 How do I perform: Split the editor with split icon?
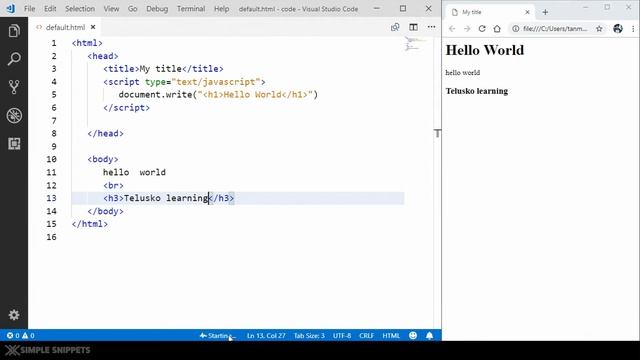pos(413,27)
